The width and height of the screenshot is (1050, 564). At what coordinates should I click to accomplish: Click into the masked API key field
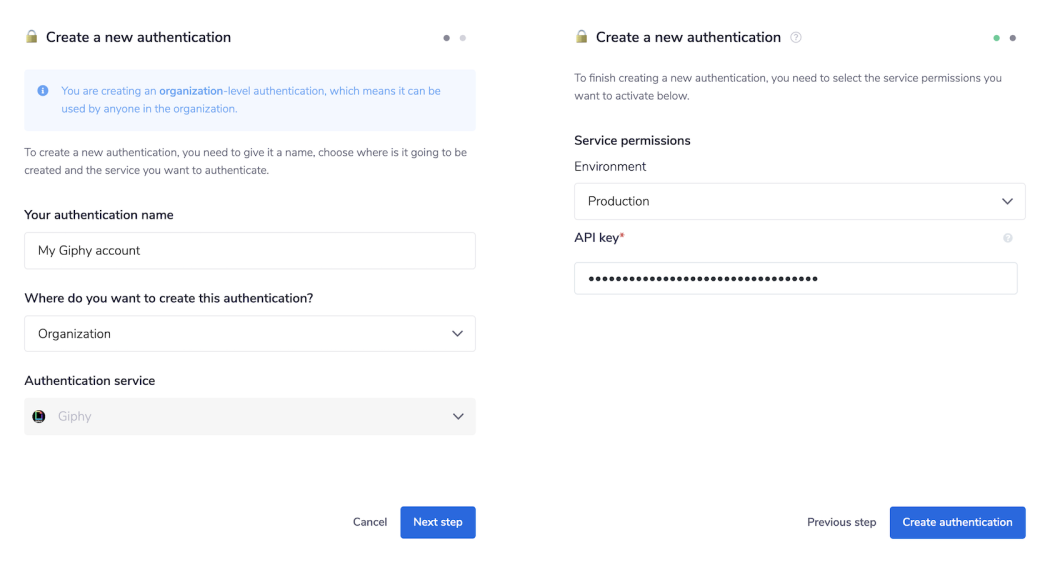795,278
